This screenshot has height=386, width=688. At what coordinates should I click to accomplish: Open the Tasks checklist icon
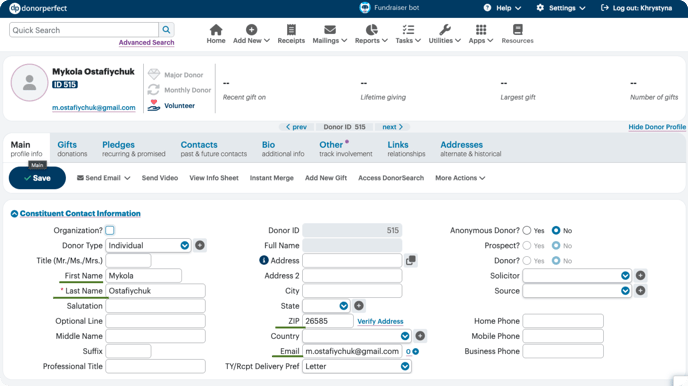pyautogui.click(x=408, y=30)
